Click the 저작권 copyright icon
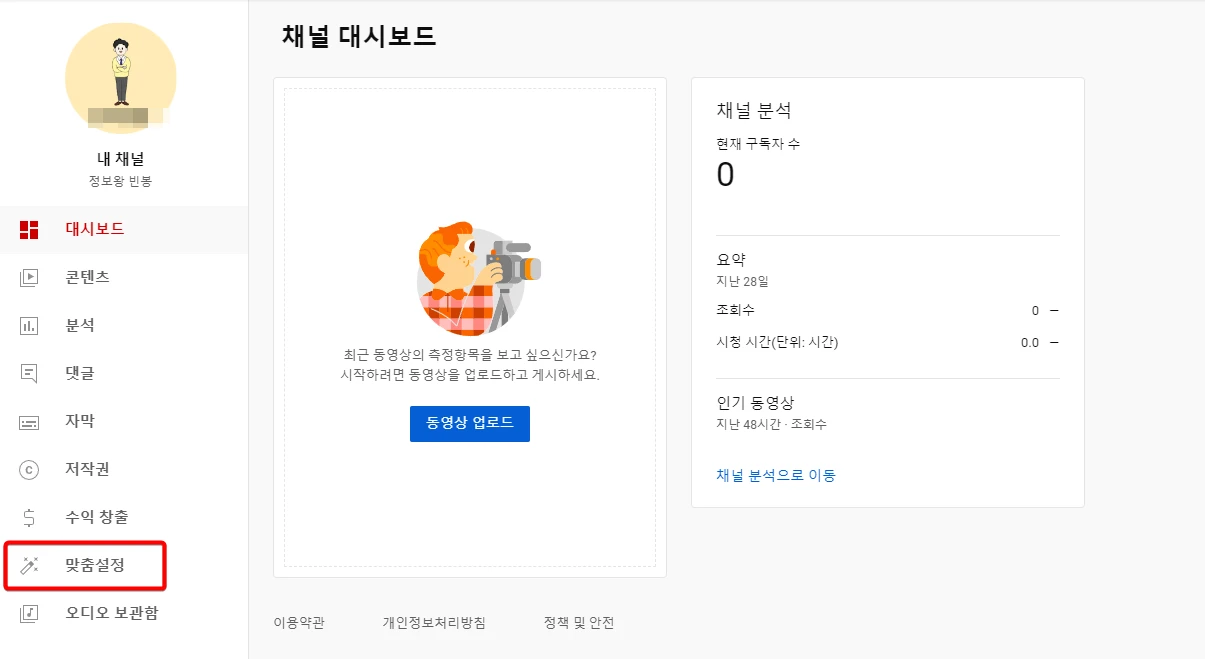1205x659 pixels. tap(30, 468)
